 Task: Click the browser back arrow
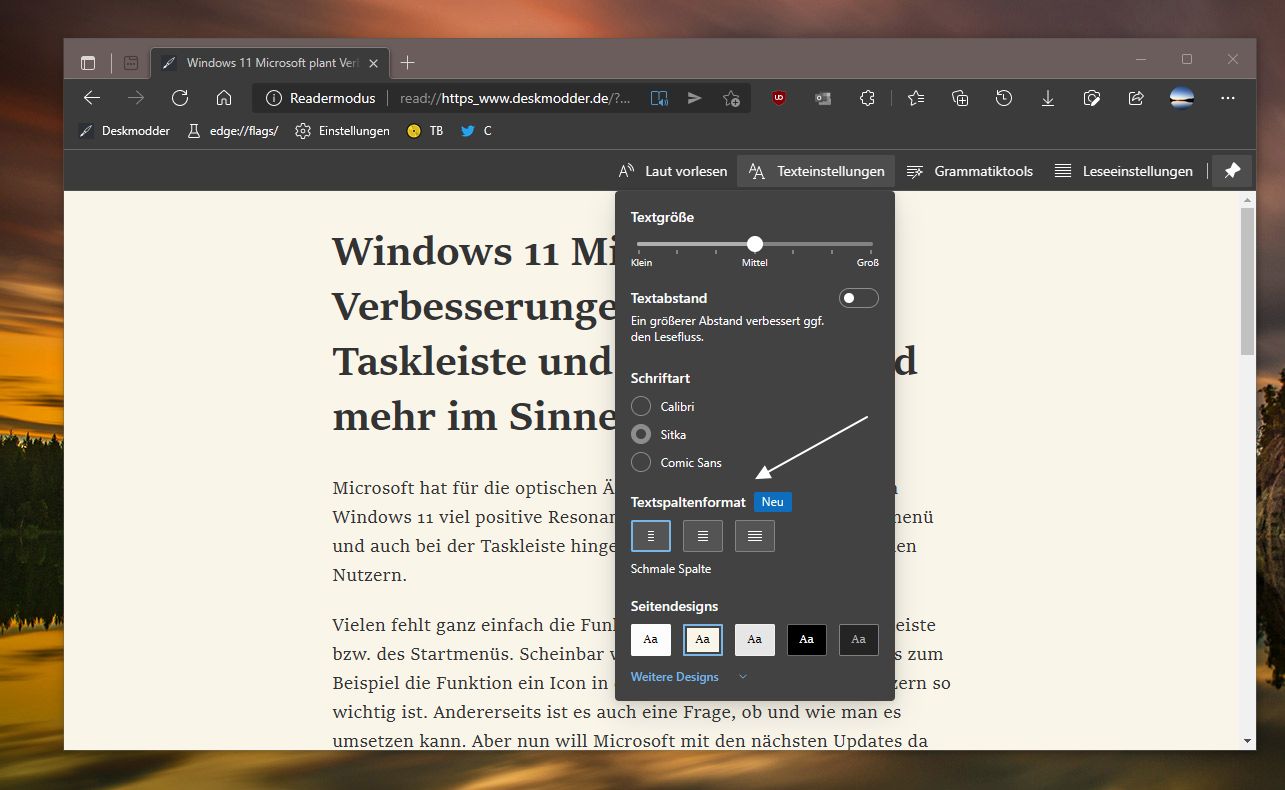[x=92, y=98]
